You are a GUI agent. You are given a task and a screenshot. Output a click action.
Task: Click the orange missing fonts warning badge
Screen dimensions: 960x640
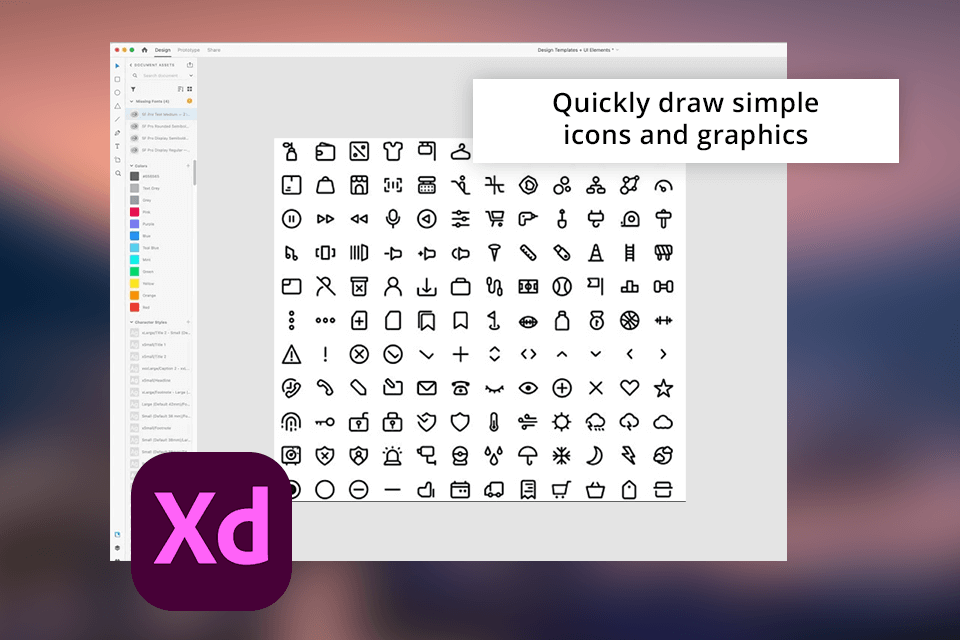[x=189, y=101]
